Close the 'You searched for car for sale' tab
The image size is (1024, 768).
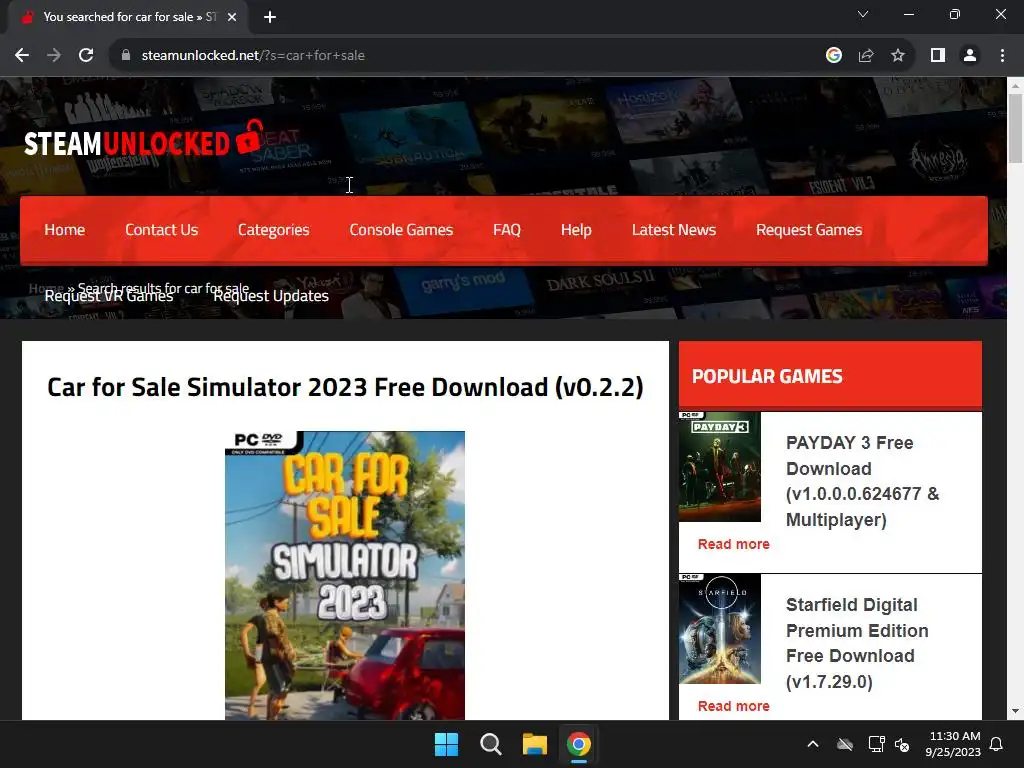pos(232,17)
